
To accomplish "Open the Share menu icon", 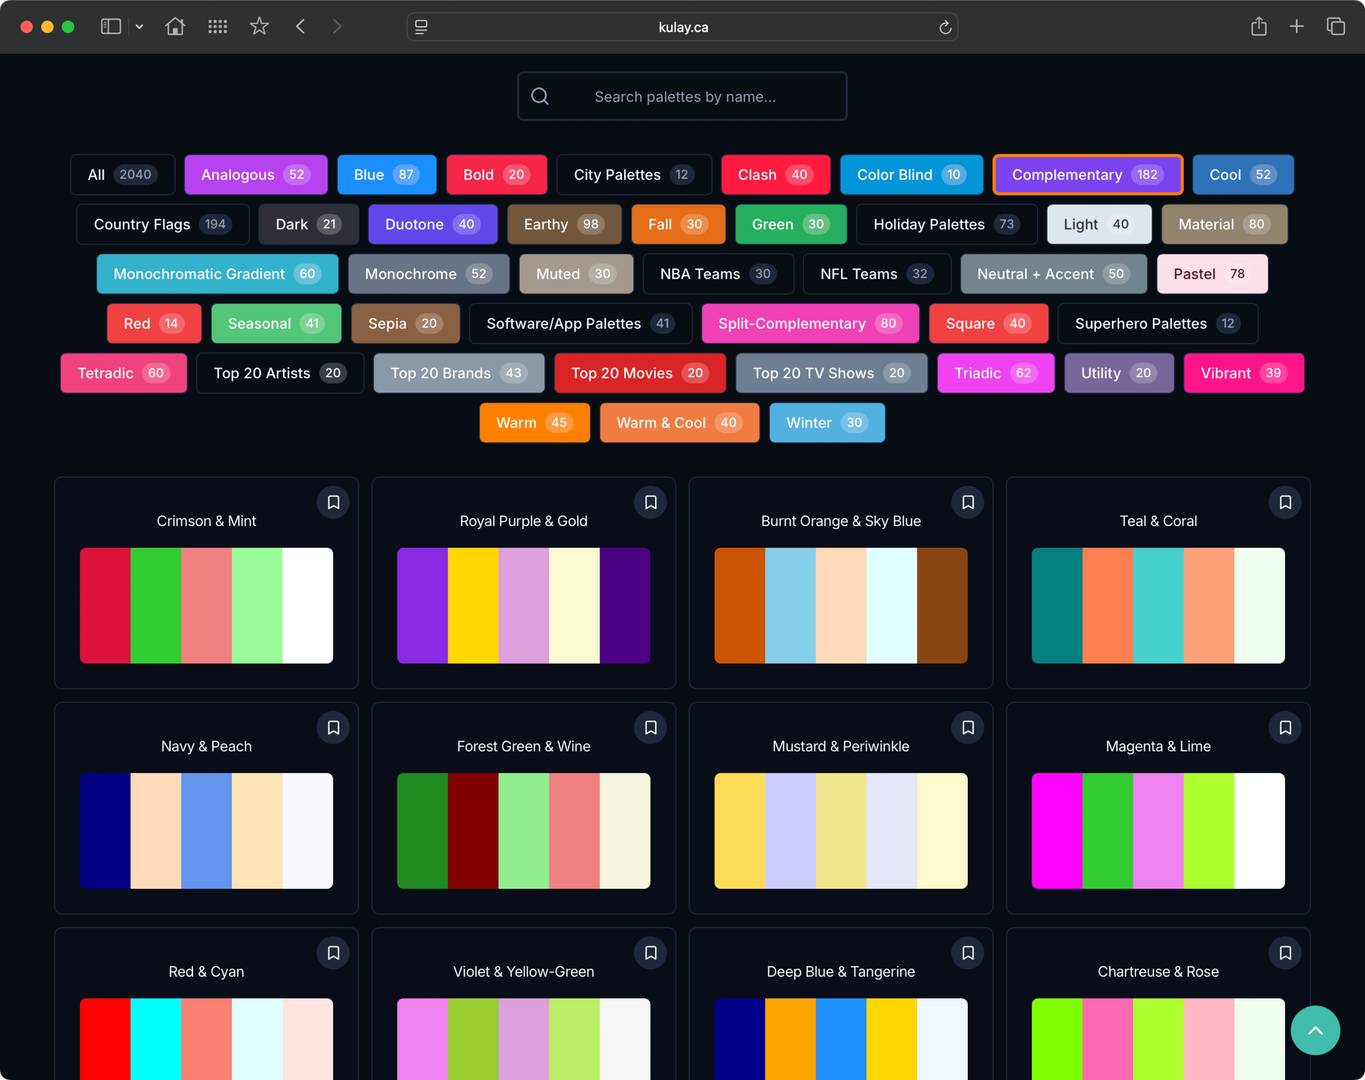I will click(x=1258, y=27).
